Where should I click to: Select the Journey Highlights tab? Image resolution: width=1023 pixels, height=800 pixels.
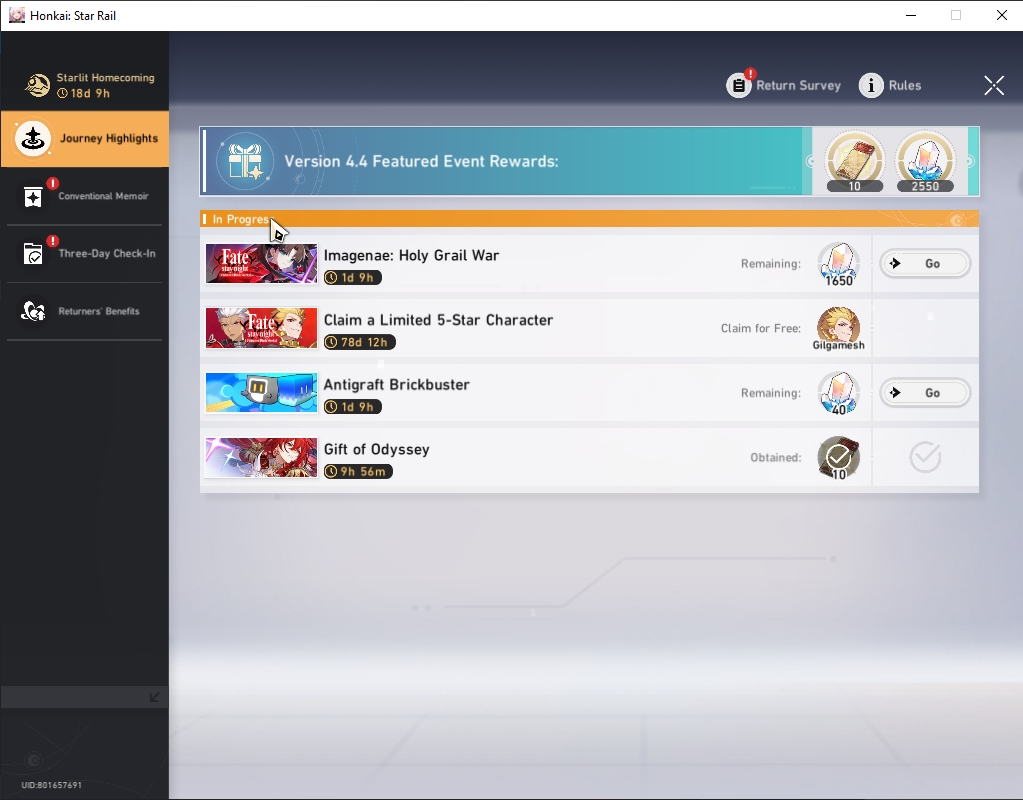[85, 138]
